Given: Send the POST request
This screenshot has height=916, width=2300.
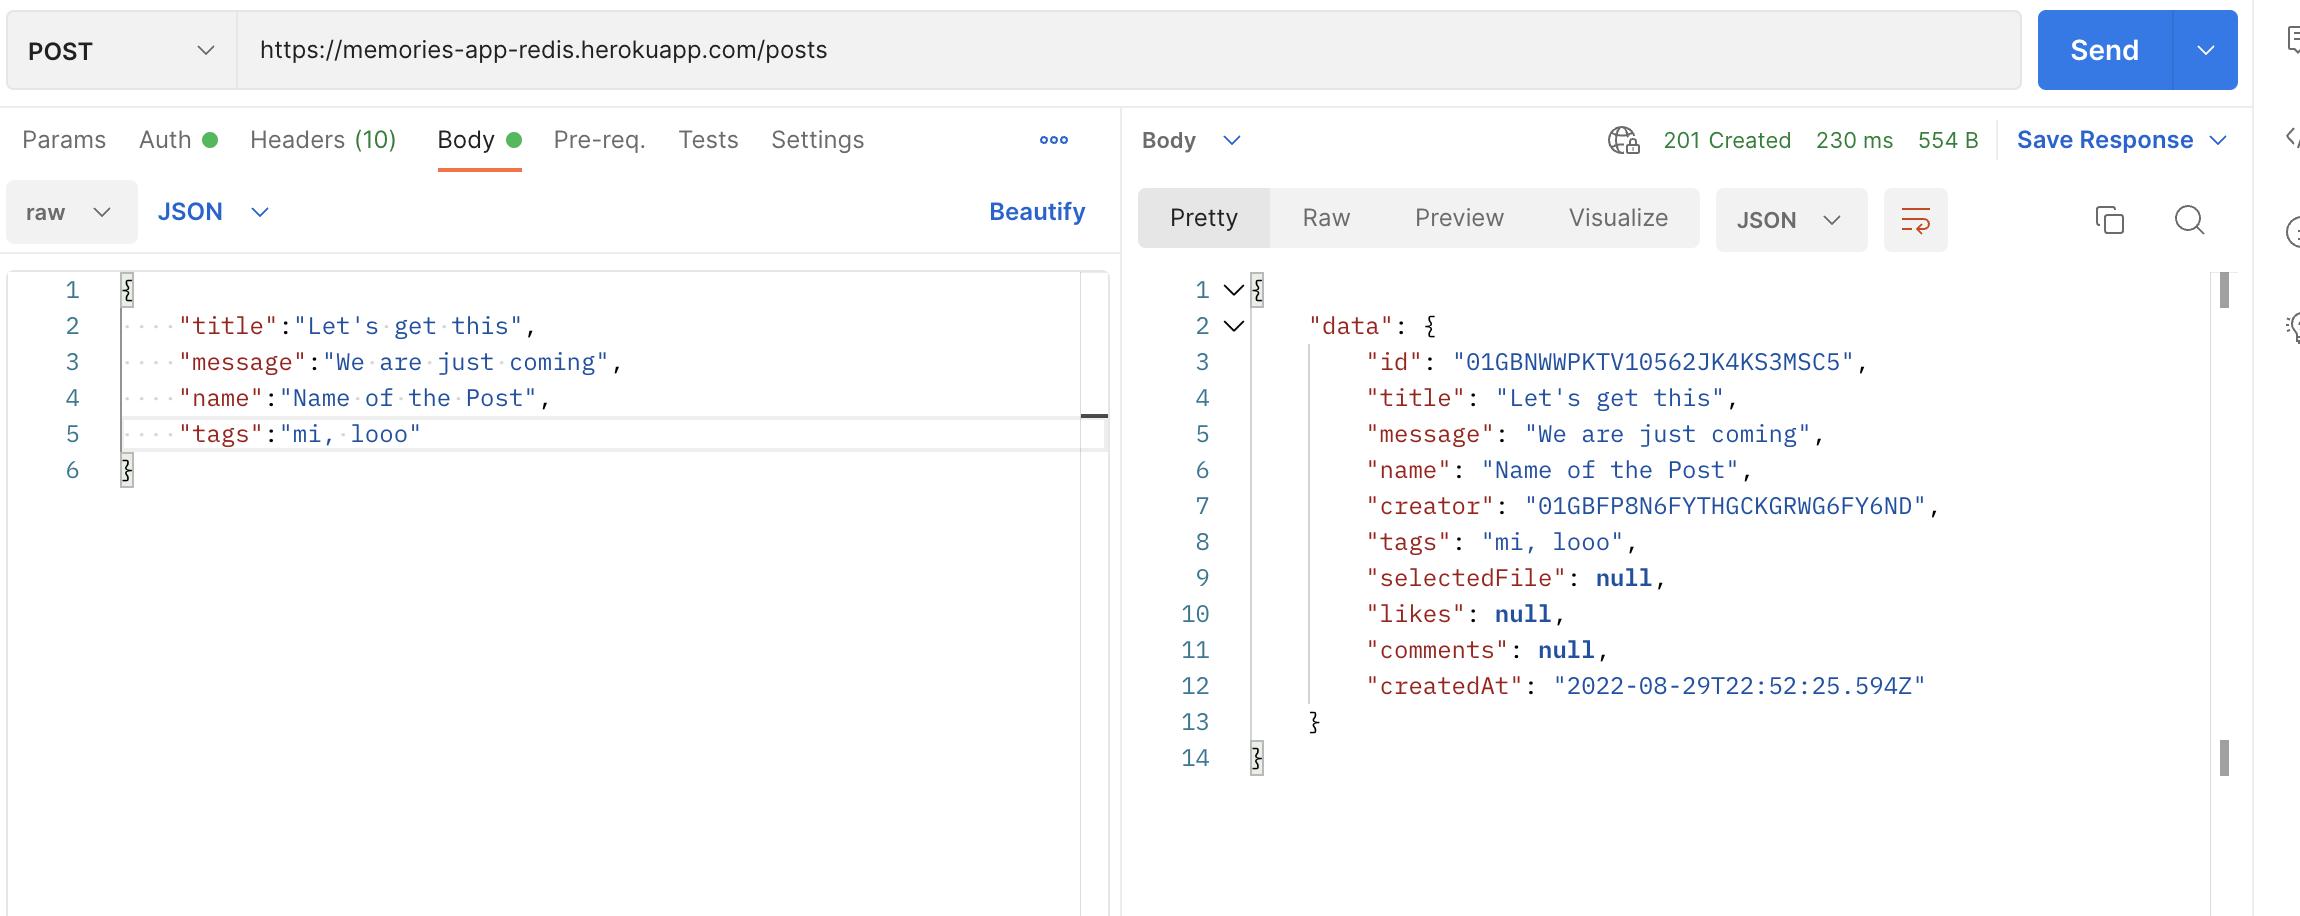Looking at the screenshot, I should click(x=2105, y=50).
